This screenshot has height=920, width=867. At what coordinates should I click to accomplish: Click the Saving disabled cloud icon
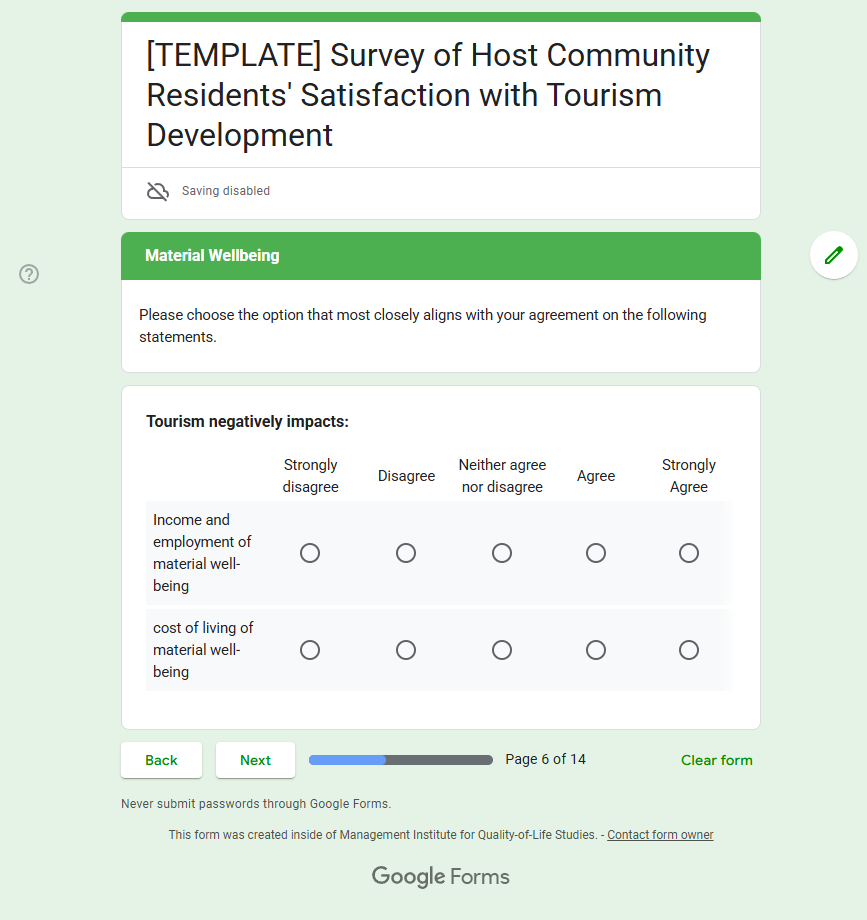pos(158,191)
